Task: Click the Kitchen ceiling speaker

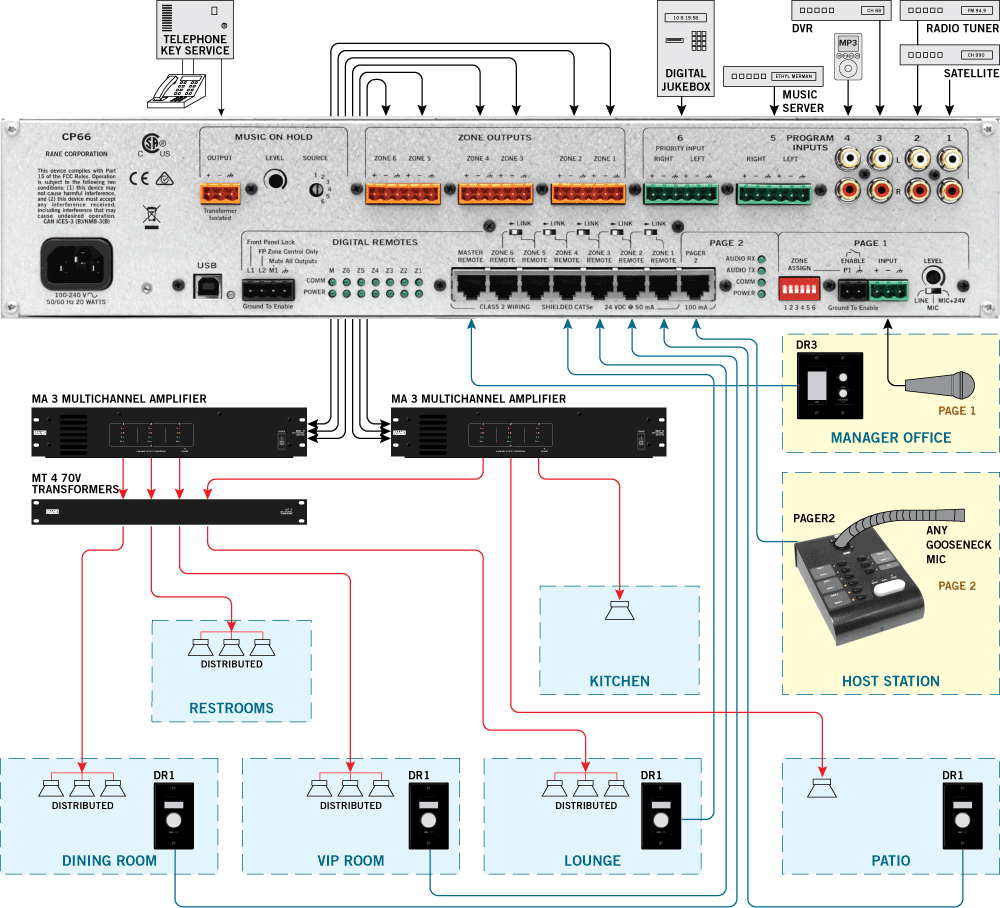Action: [619, 610]
